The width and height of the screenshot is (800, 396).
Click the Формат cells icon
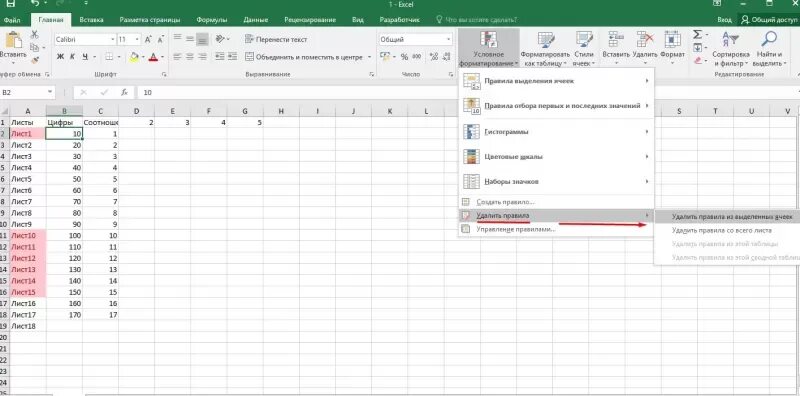coord(672,40)
